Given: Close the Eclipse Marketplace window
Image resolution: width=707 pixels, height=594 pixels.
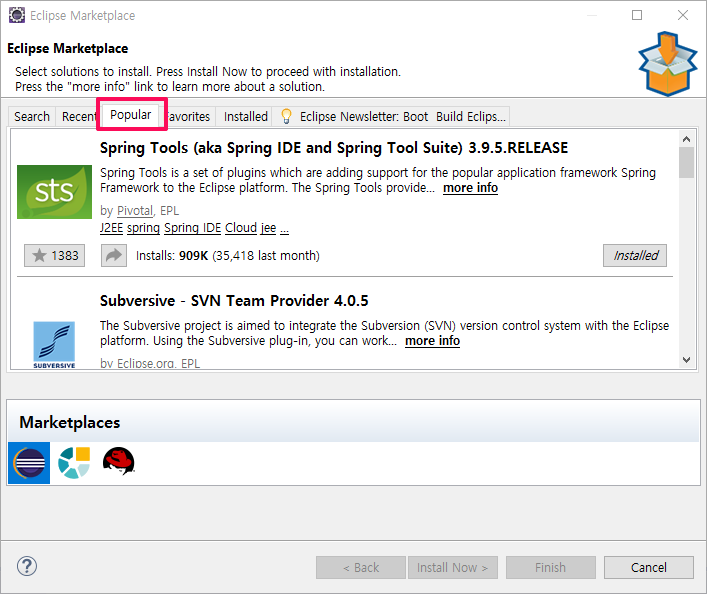Looking at the screenshot, I should (683, 15).
